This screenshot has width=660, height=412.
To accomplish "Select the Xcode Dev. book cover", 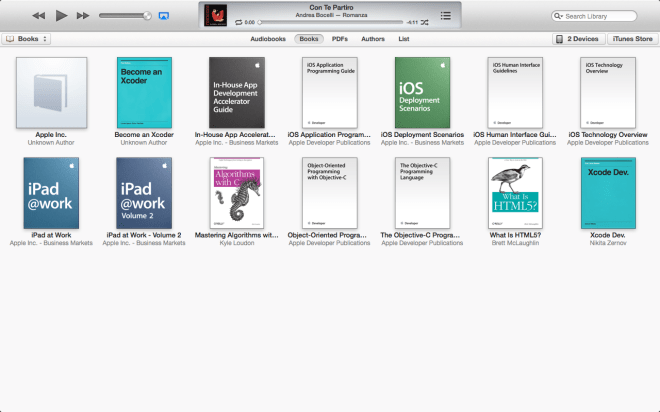I will click(608, 192).
